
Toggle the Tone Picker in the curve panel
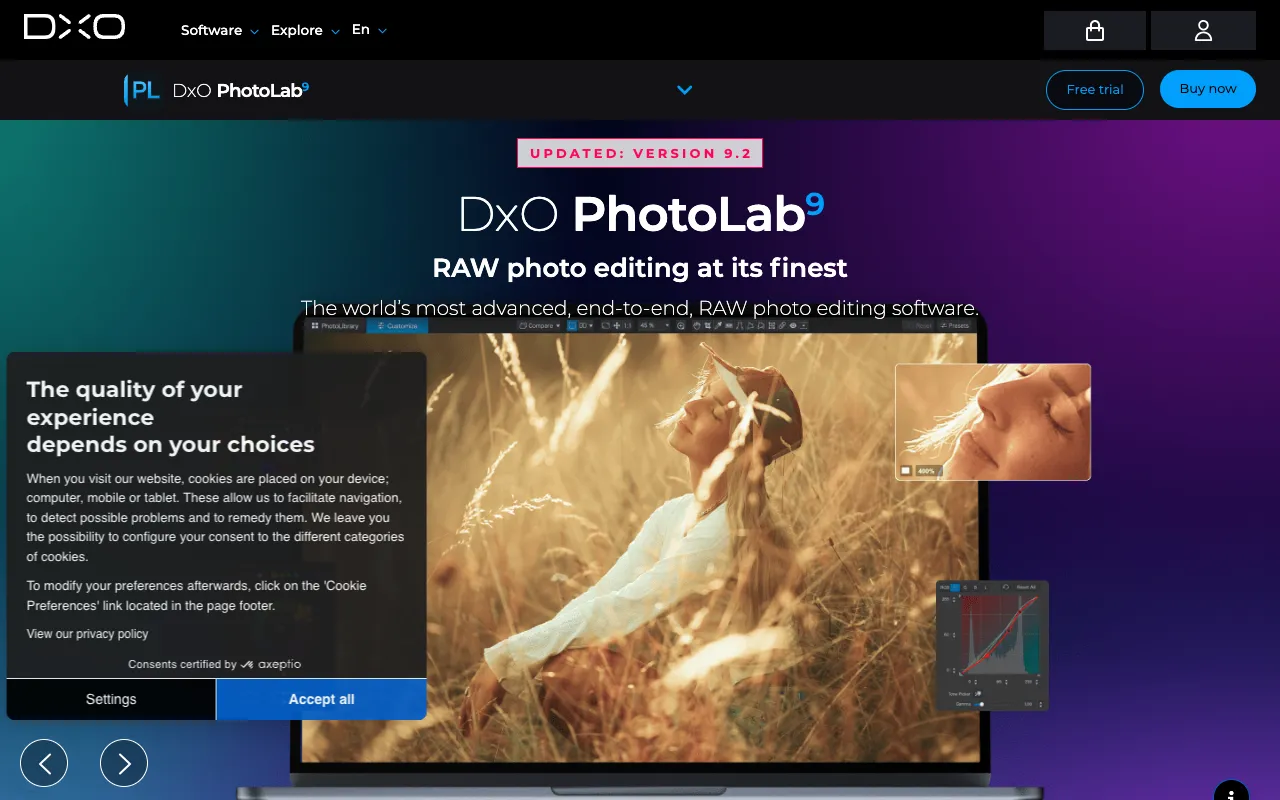(978, 693)
